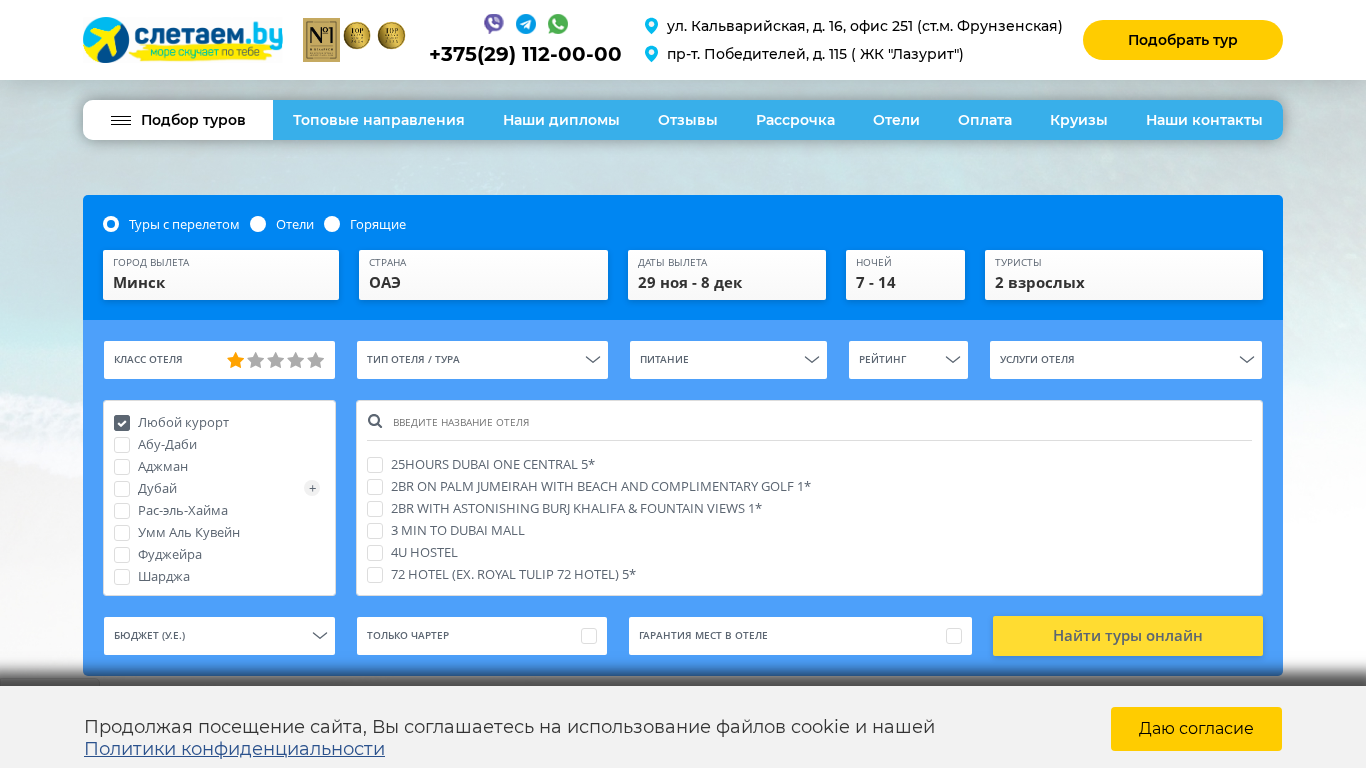The width and height of the screenshot is (1366, 768).
Task: Open the Рассрочка menu item
Action: click(795, 120)
